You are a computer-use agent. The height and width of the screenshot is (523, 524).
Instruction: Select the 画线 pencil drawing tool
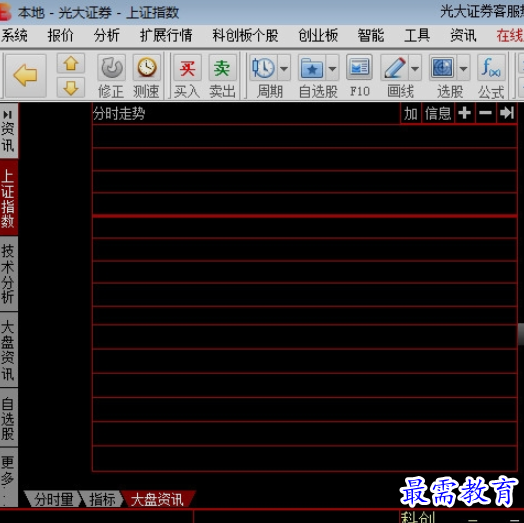click(395, 68)
